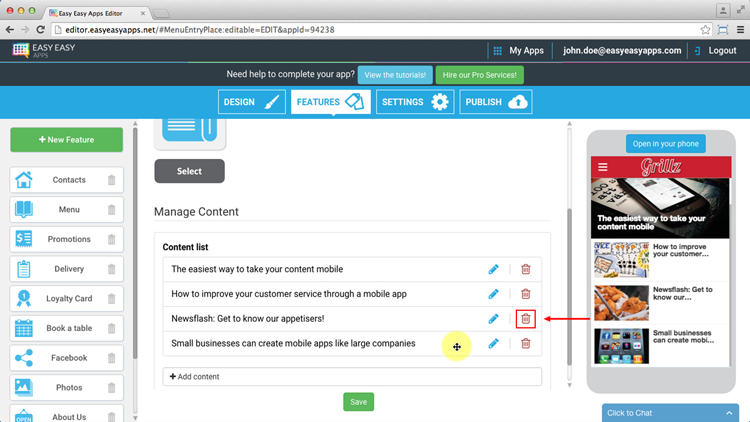Edit the first content item with pencil
The image size is (750, 422).
pyautogui.click(x=493, y=269)
